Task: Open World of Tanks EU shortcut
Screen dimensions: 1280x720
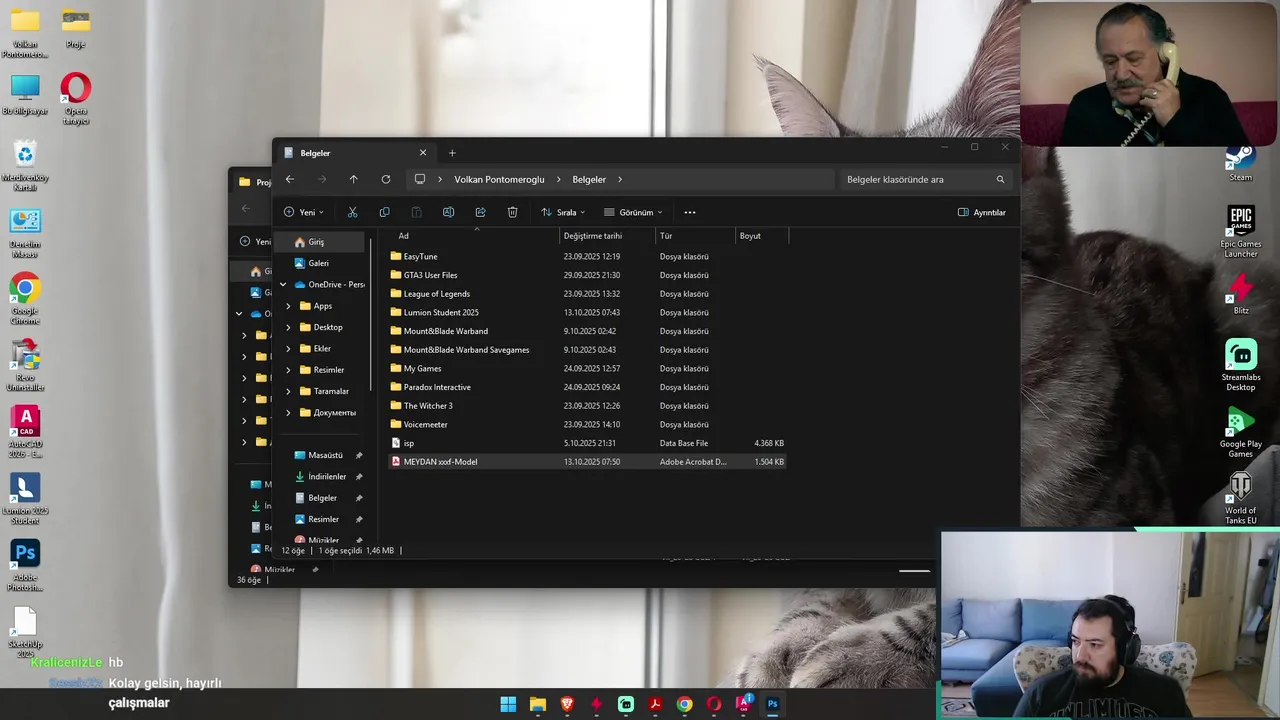Action: click(1241, 498)
